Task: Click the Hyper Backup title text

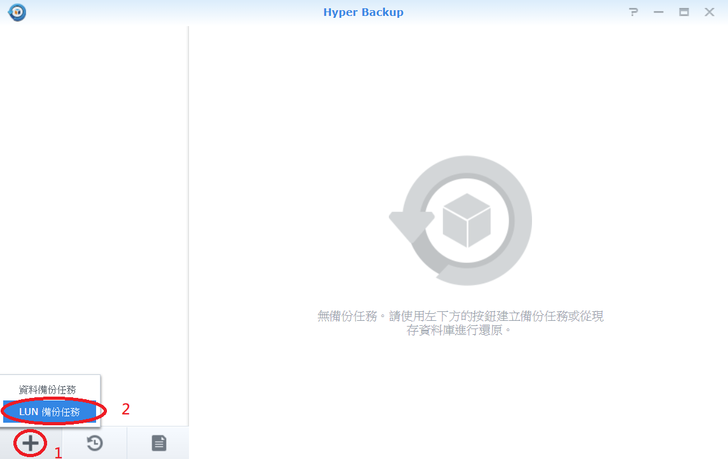Action: coord(363,12)
